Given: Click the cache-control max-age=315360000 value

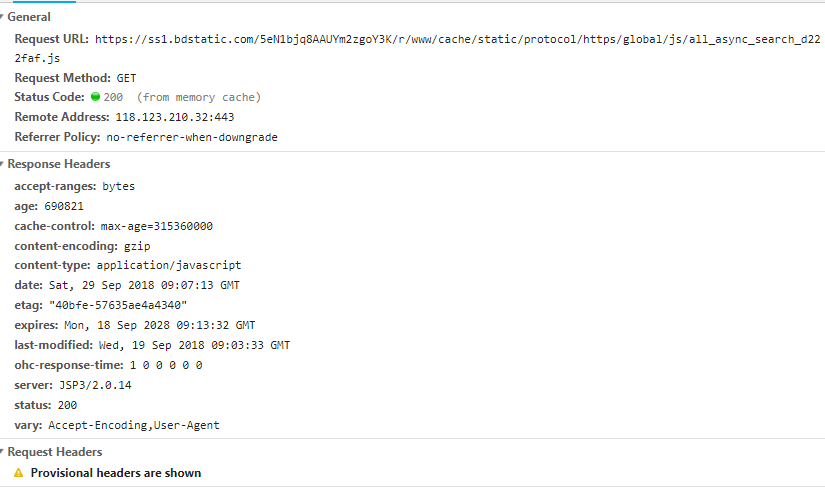Looking at the screenshot, I should [157, 226].
